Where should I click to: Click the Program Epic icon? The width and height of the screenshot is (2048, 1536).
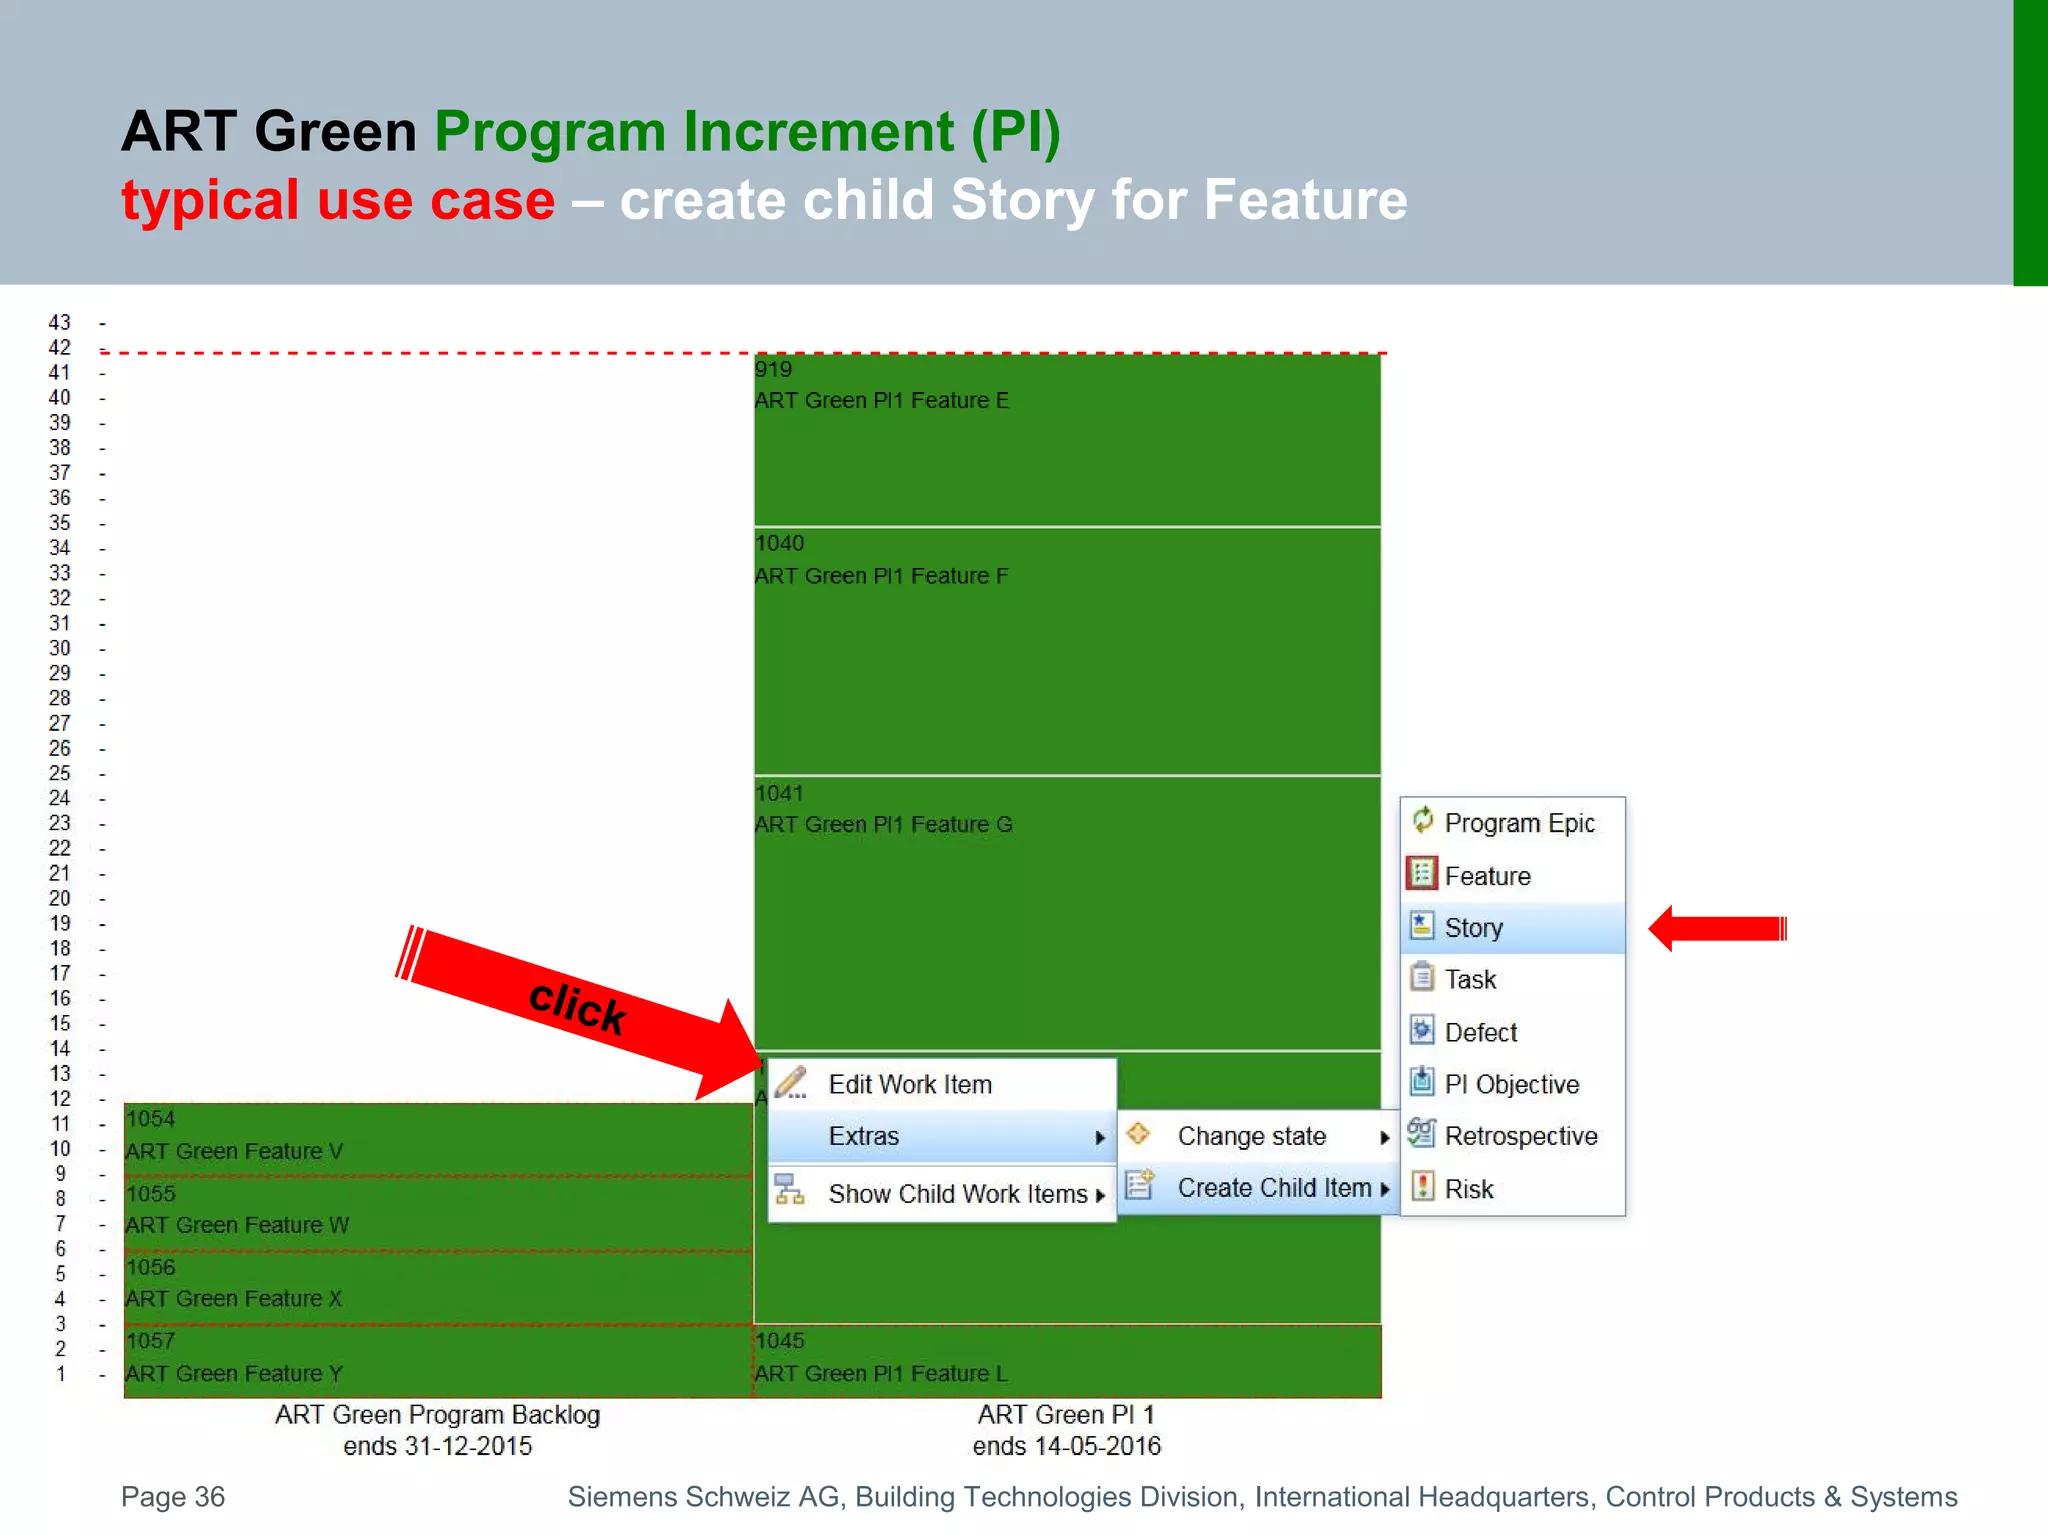pos(1422,821)
